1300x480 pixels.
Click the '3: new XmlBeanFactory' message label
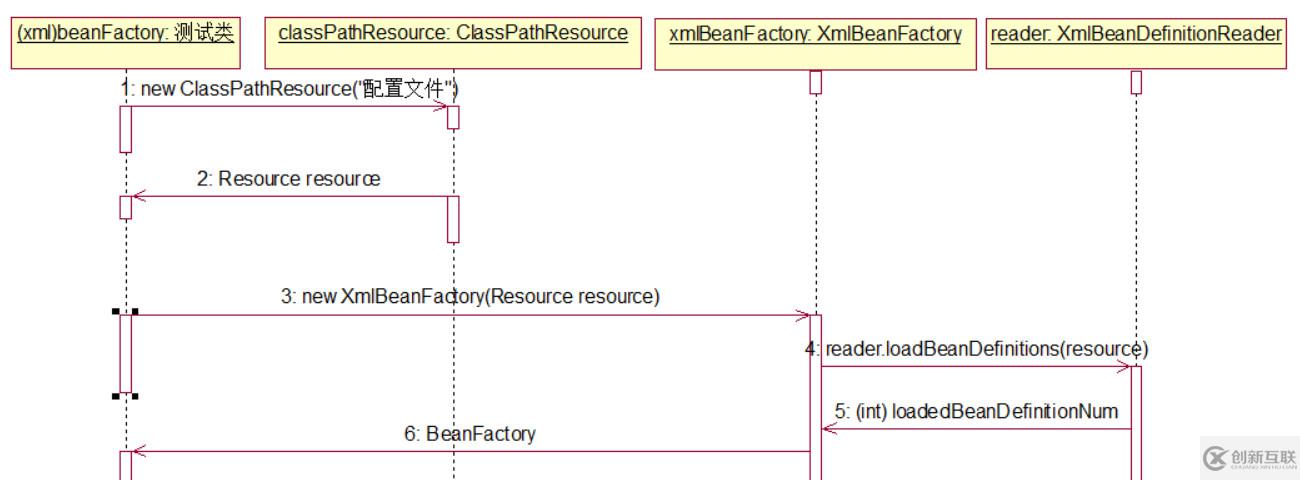coord(470,297)
